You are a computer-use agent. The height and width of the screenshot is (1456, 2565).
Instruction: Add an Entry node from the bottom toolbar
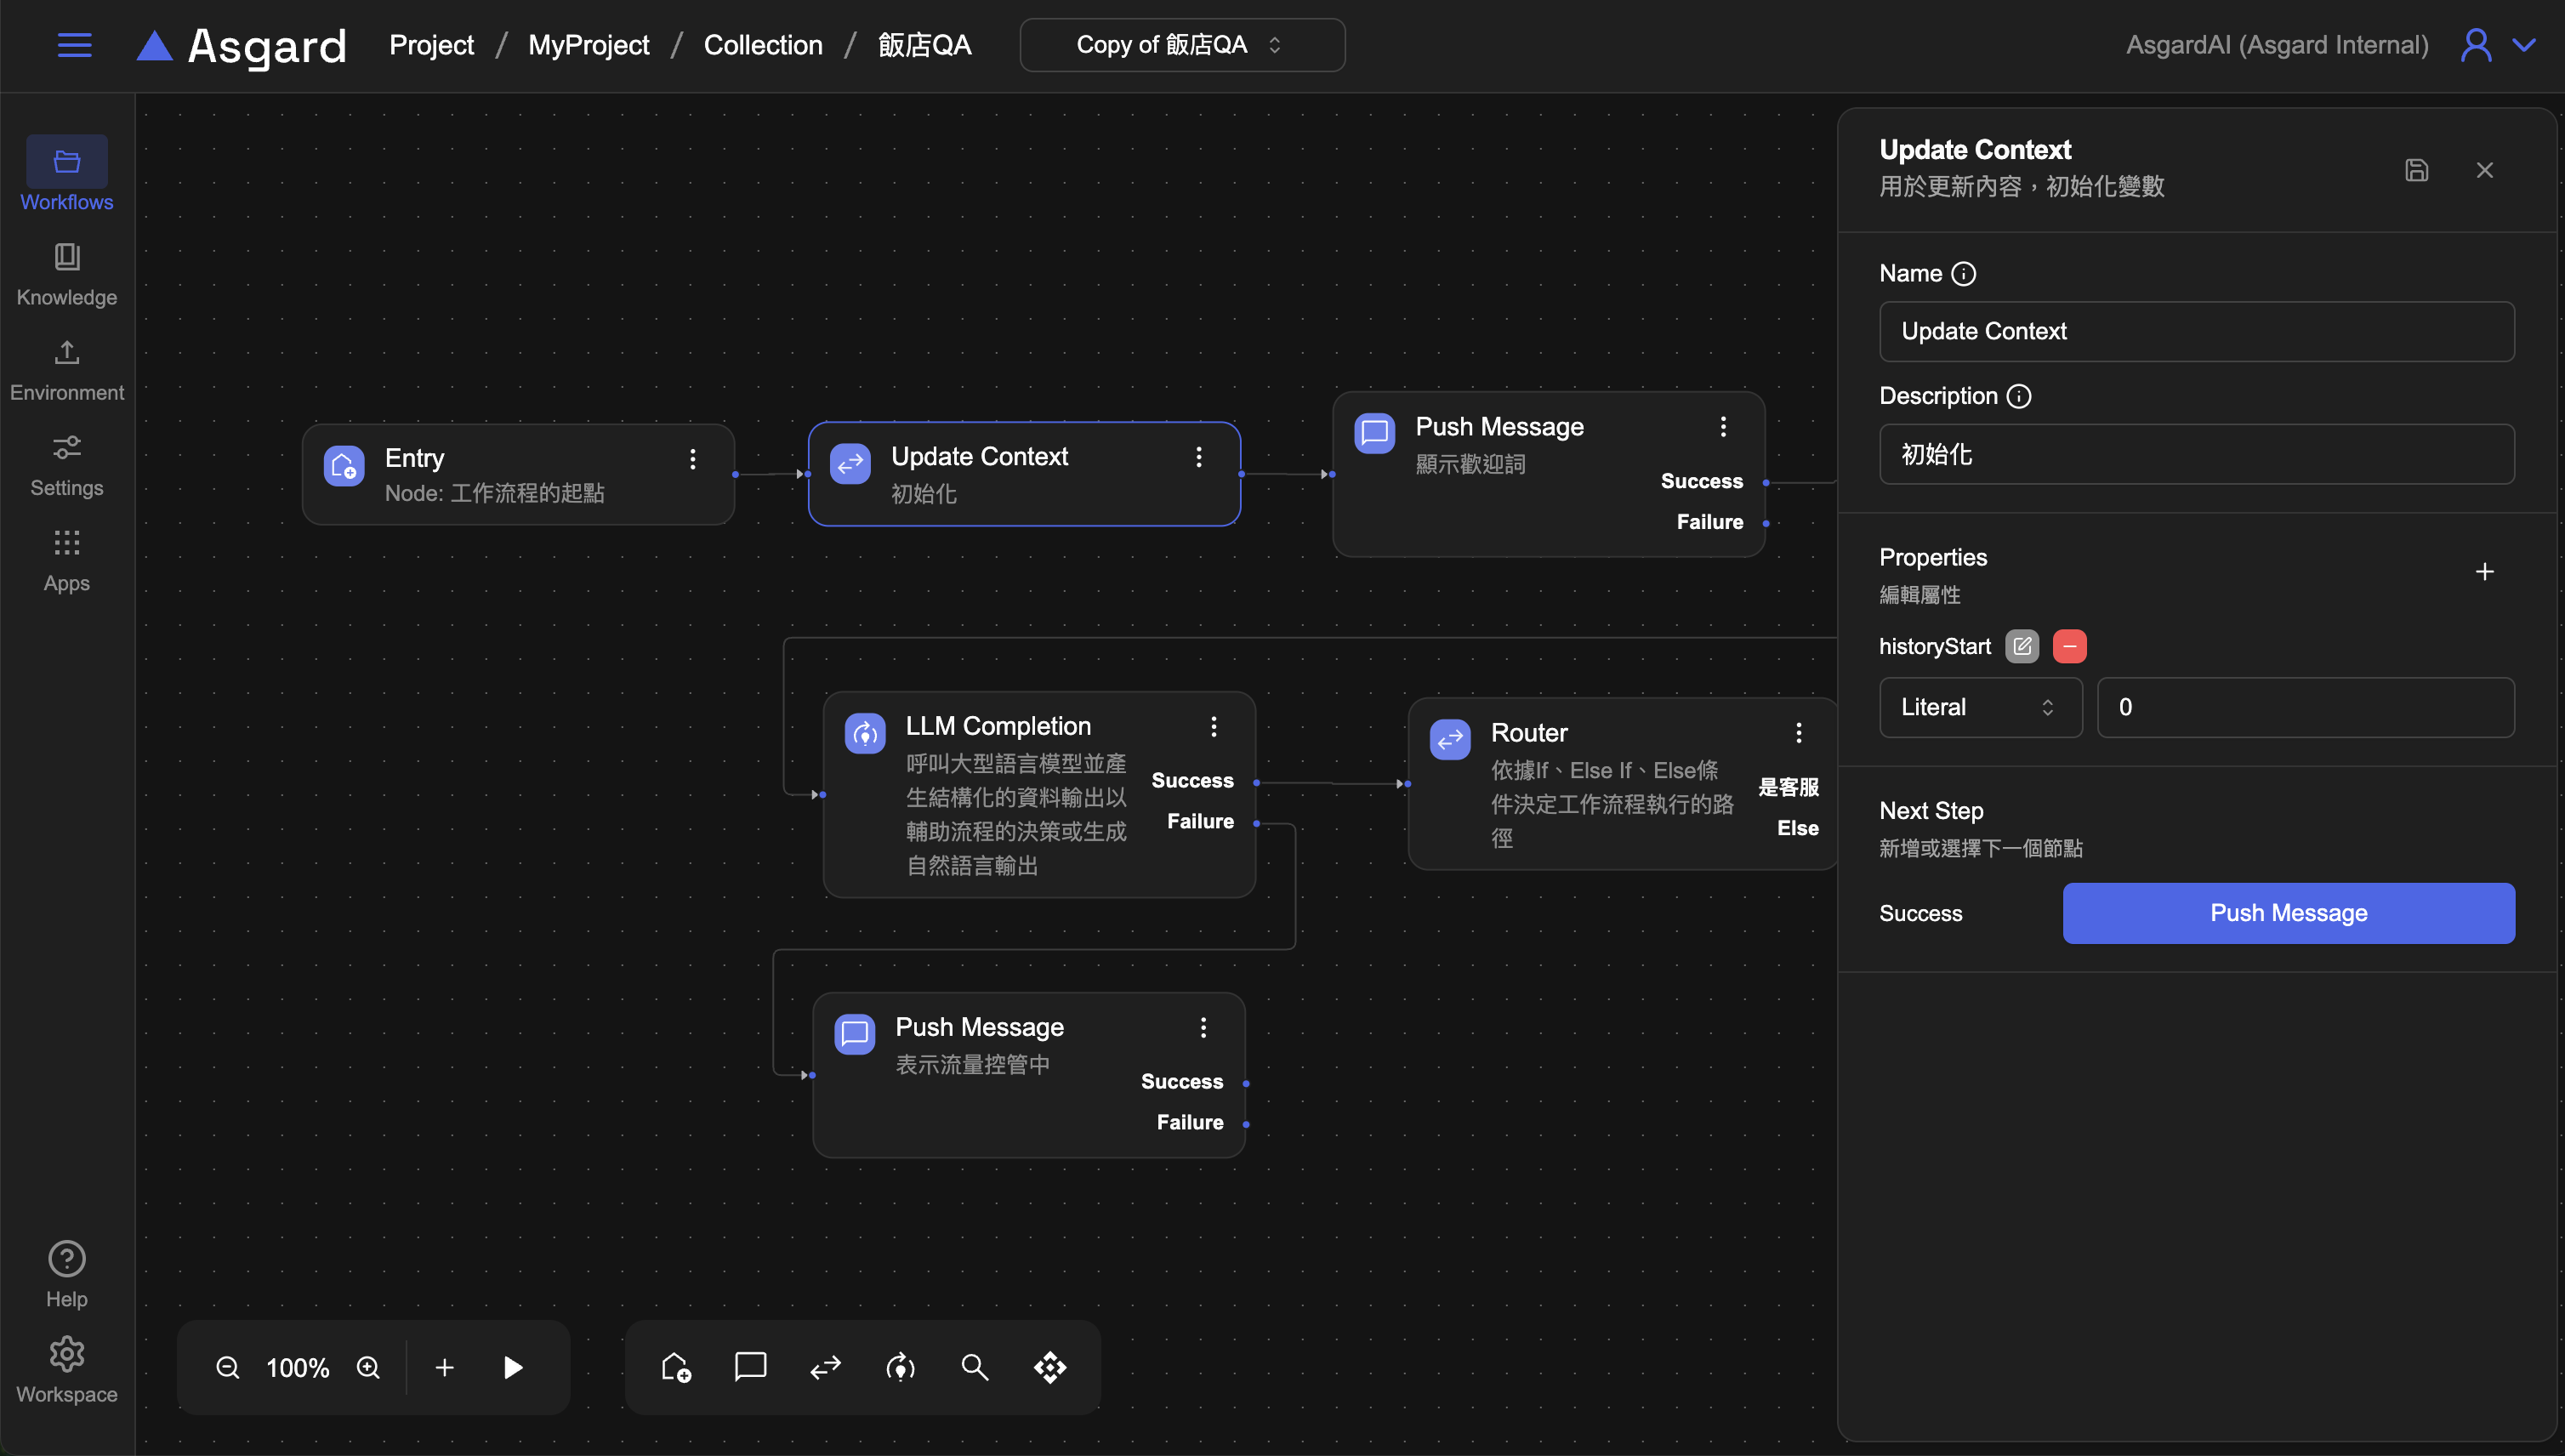676,1367
